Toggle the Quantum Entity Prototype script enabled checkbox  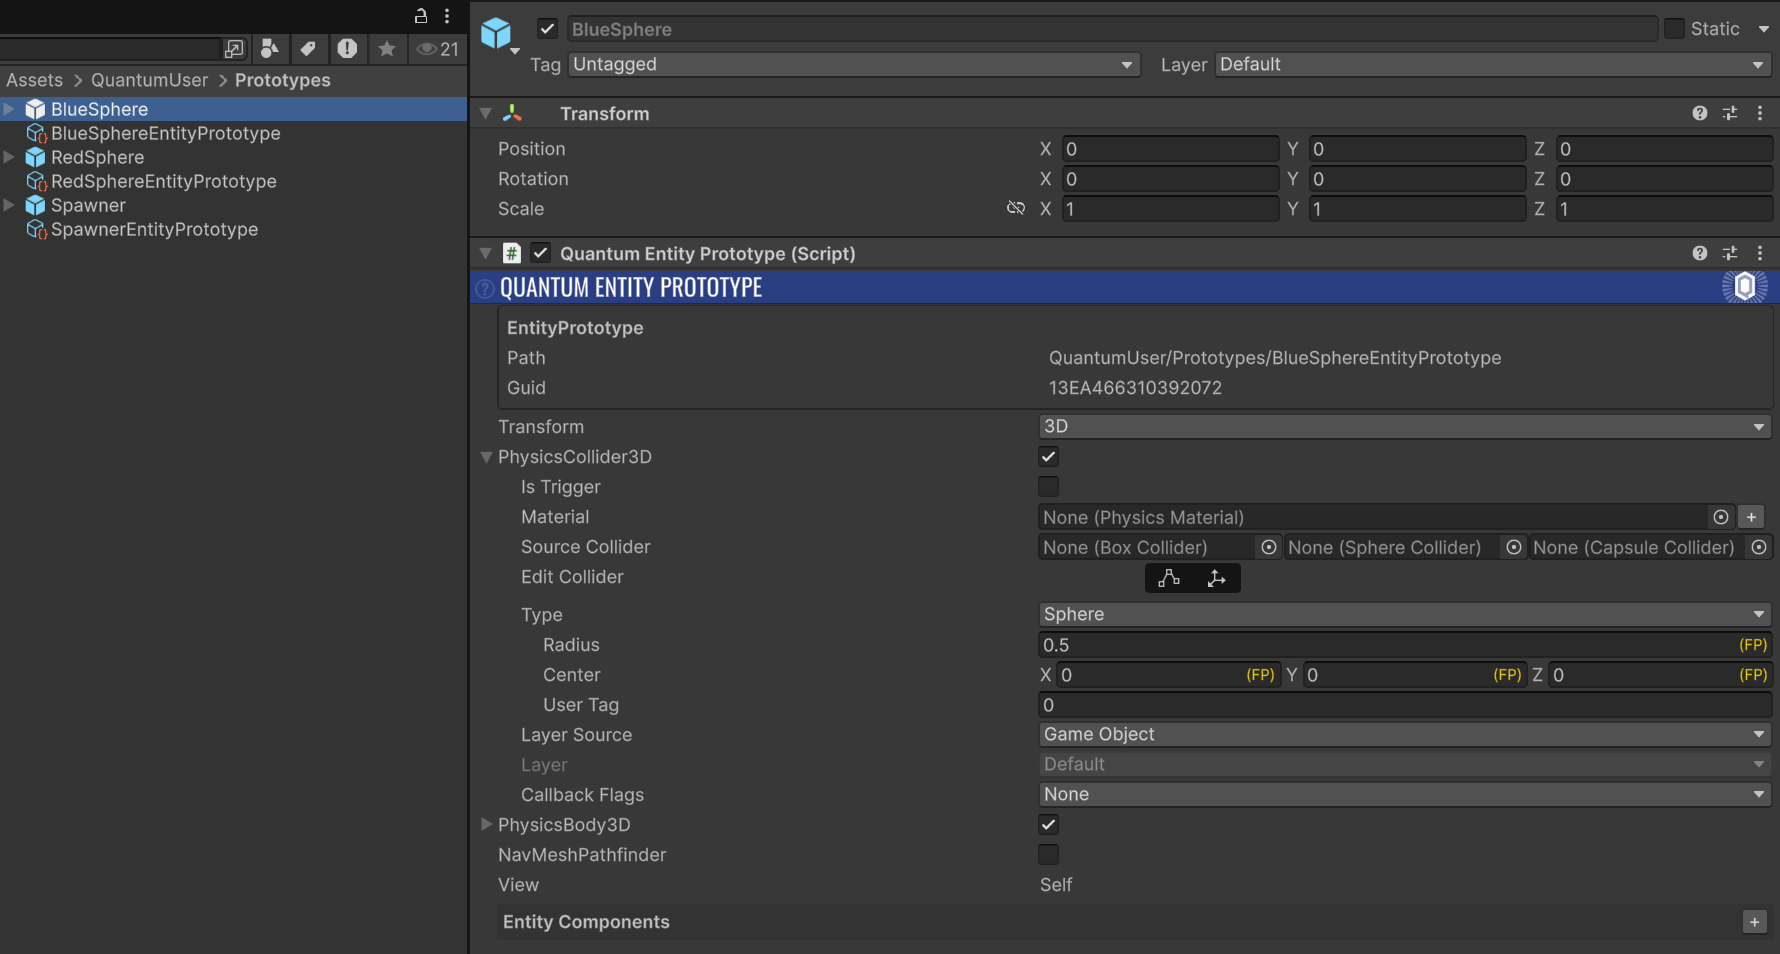(x=540, y=253)
